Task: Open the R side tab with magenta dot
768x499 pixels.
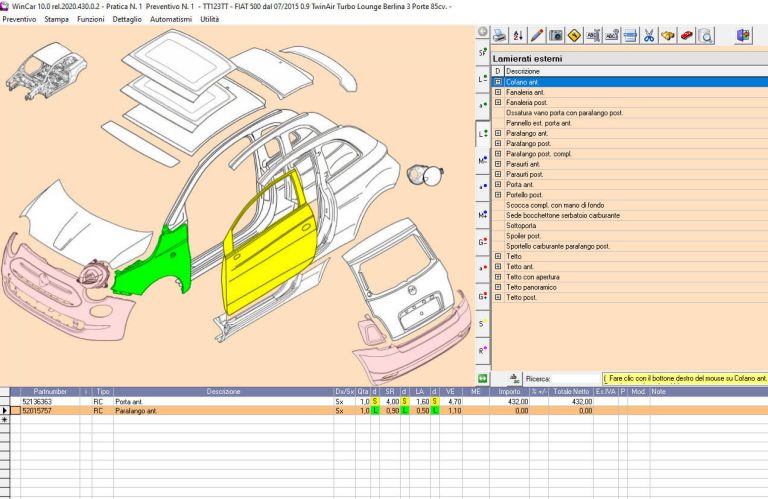Action: [x=483, y=351]
